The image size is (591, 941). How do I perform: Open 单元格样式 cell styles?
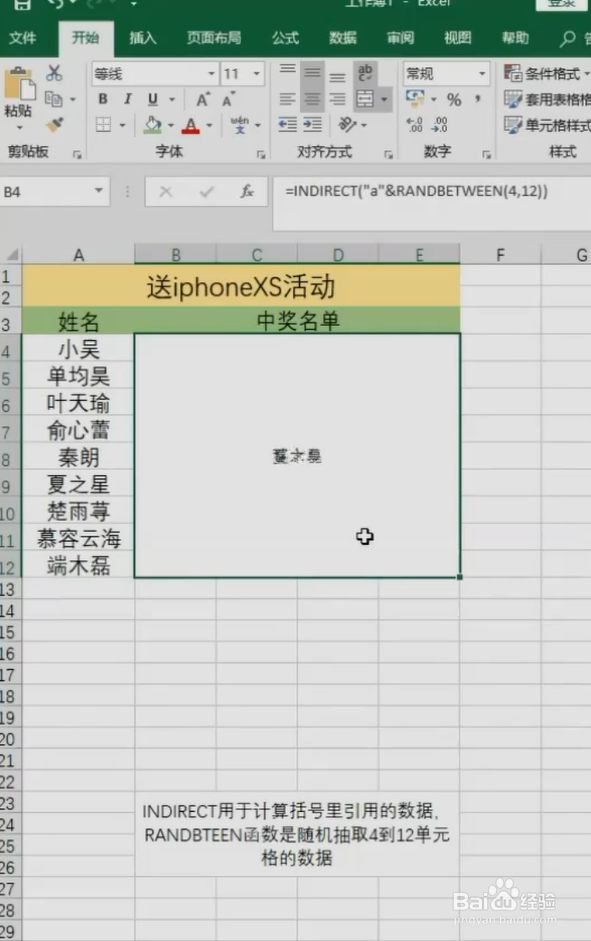[547, 125]
